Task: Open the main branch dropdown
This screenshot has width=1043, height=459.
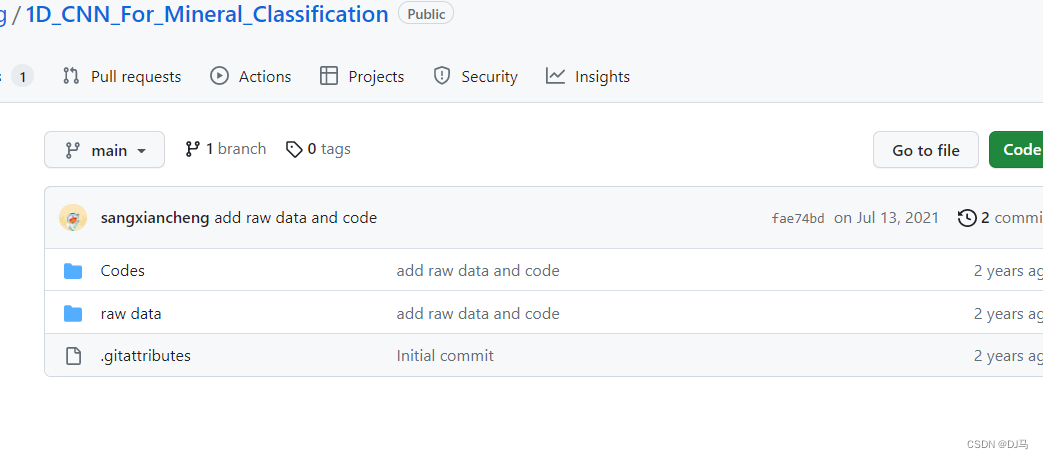Action: coord(104,150)
